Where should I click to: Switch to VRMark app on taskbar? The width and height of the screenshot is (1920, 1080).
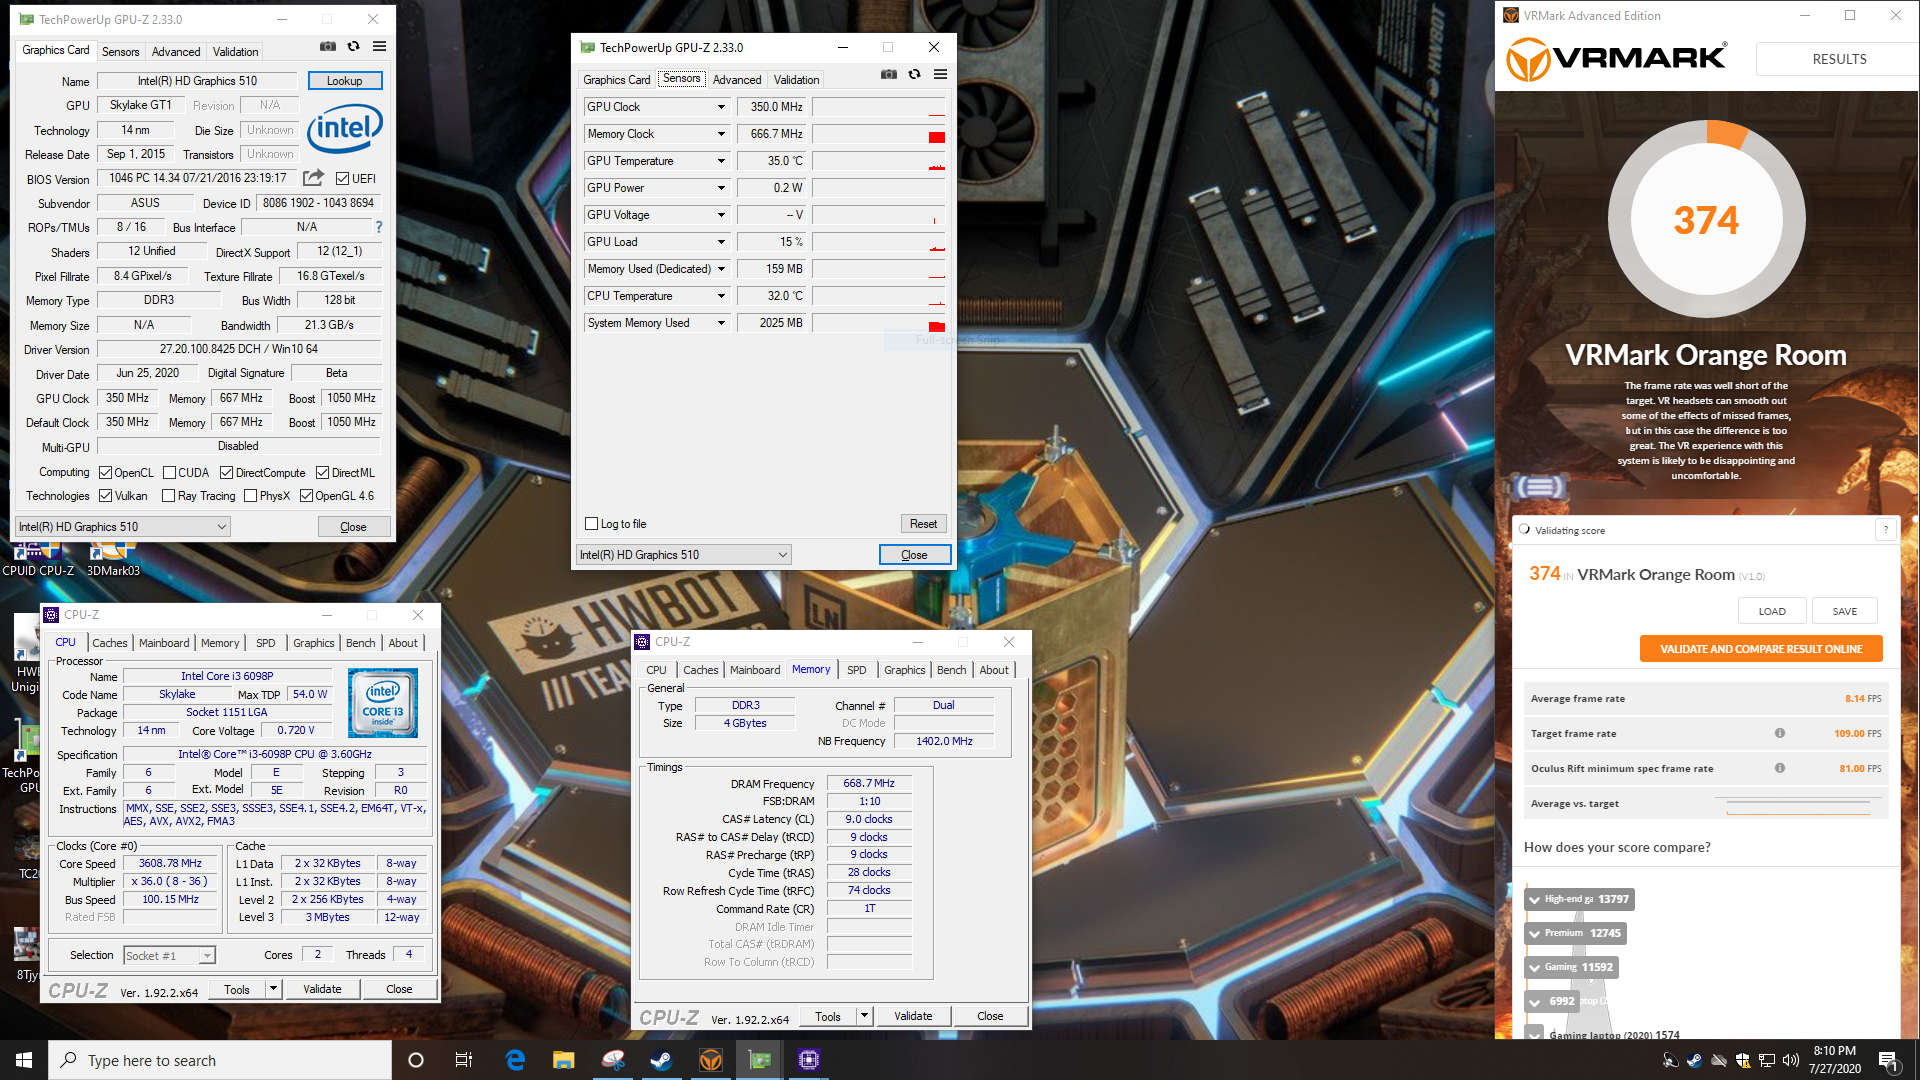(711, 1060)
